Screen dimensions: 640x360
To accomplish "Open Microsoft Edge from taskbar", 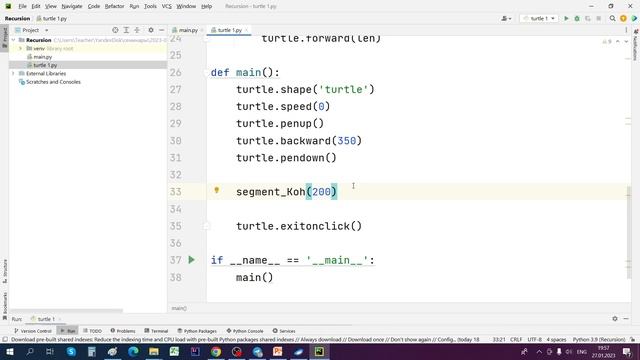I will tap(133, 351).
